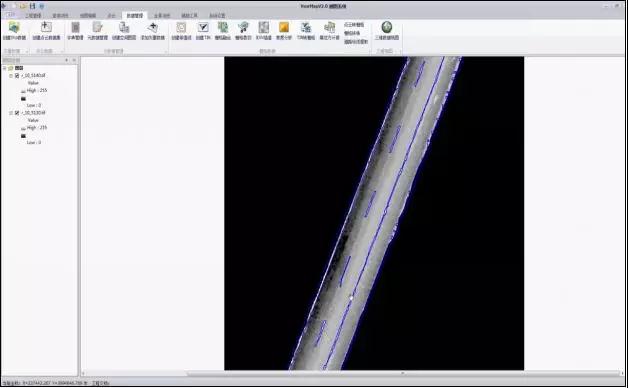Click the create contour lines icon
Viewport: 628px width, 388px height.
point(181,27)
